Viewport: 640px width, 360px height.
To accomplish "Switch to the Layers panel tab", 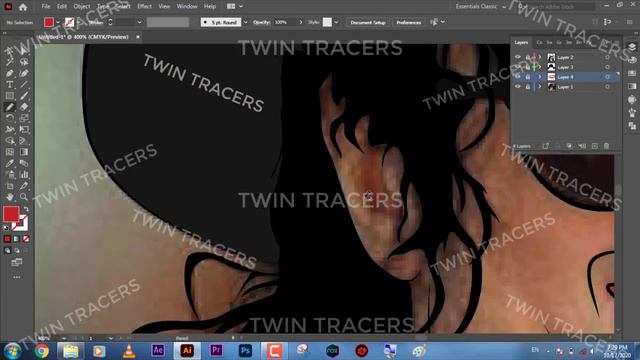I will 521,42.
